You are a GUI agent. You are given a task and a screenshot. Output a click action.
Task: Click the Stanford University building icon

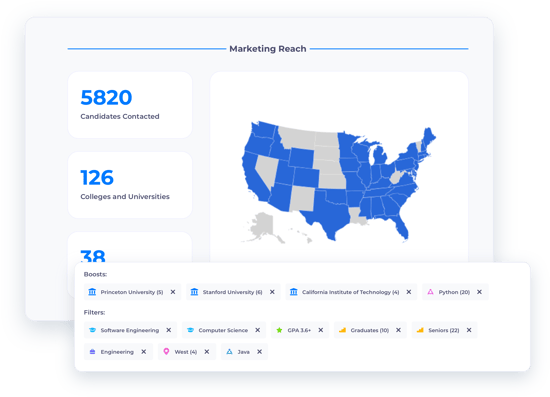[194, 292]
